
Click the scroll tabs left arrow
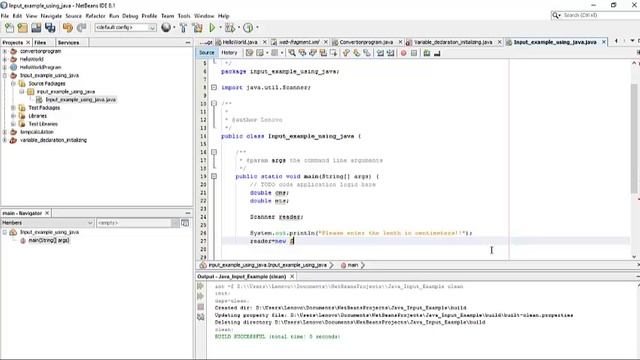[616, 41]
